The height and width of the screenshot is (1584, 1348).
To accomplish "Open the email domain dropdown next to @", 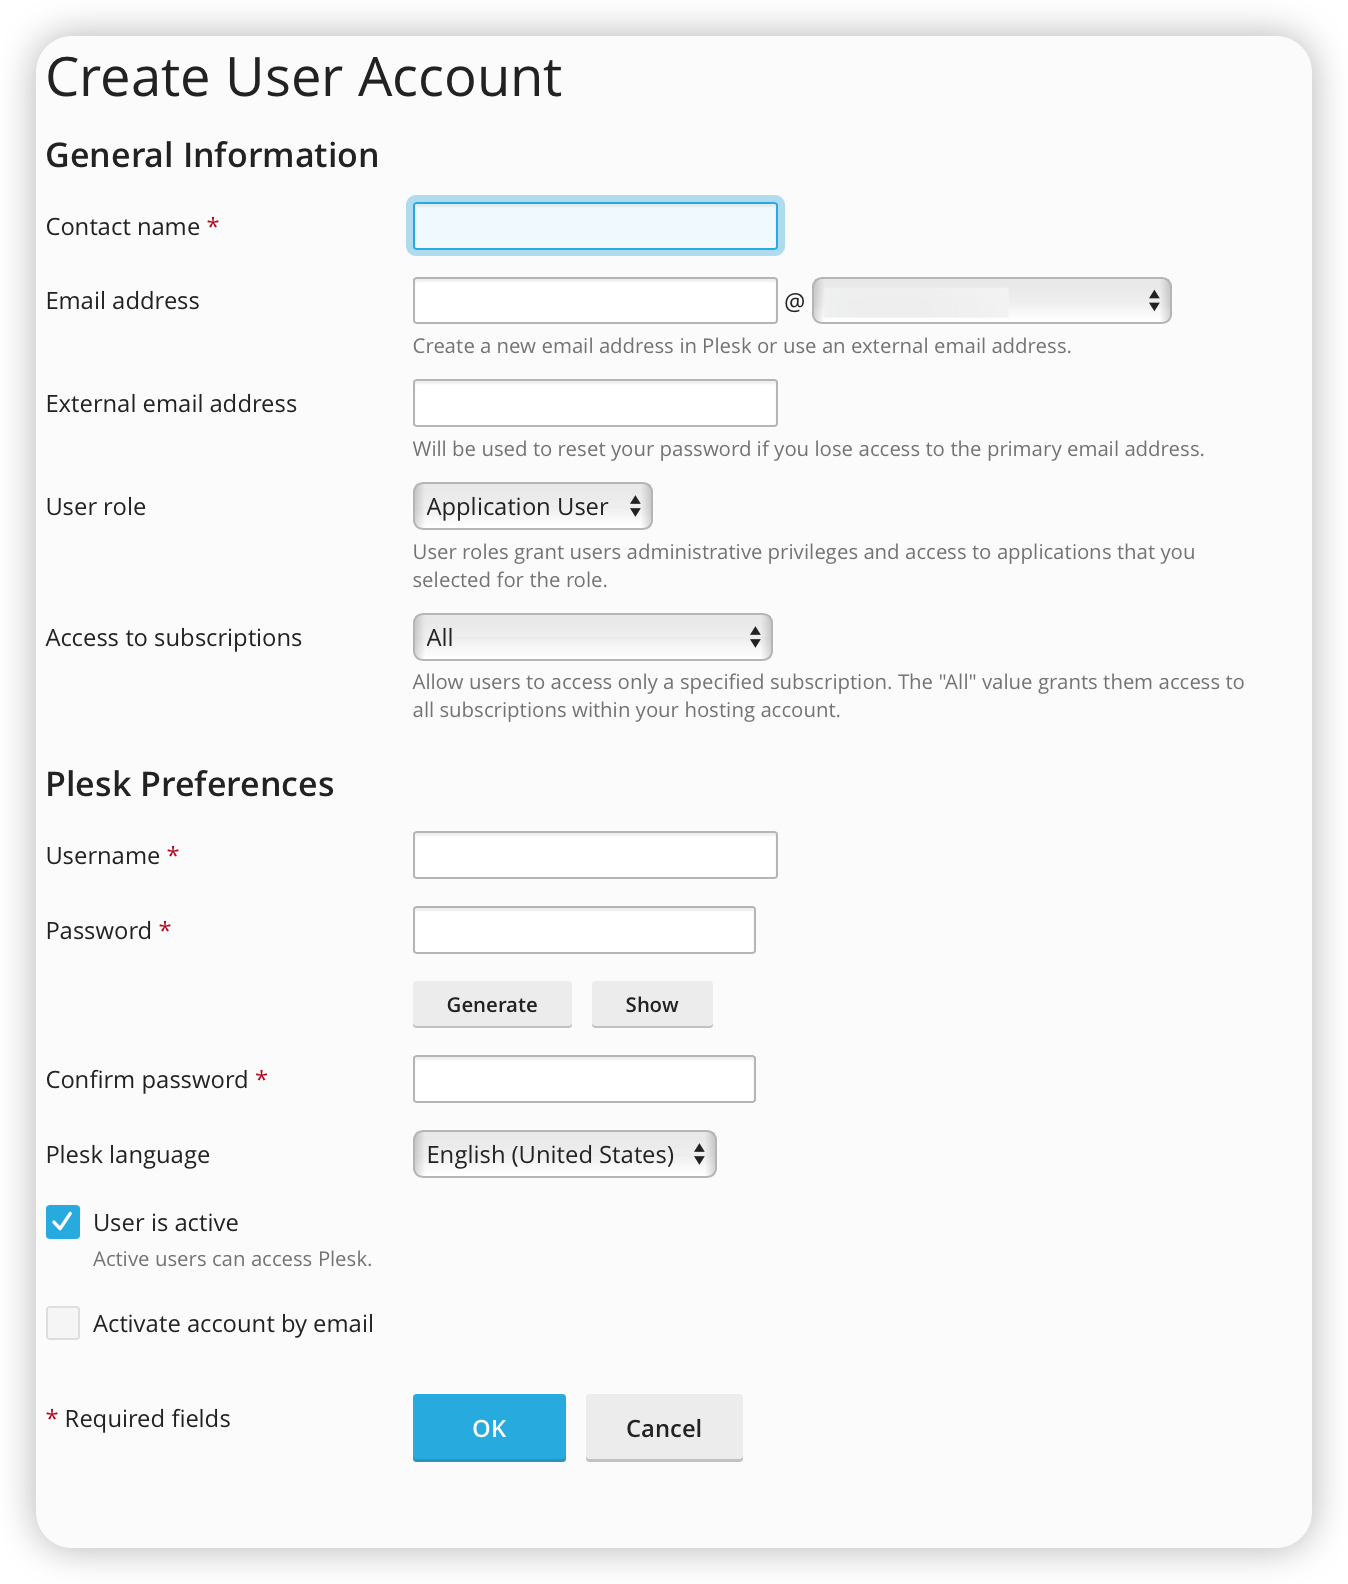I will click(x=990, y=300).
